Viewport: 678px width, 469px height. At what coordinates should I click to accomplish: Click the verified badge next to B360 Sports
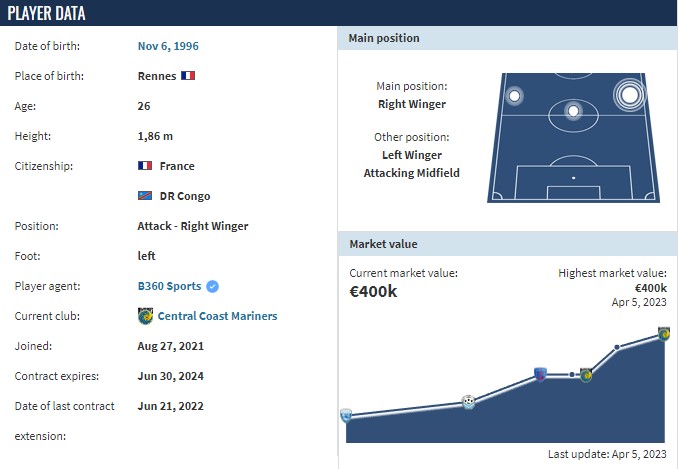tap(212, 286)
